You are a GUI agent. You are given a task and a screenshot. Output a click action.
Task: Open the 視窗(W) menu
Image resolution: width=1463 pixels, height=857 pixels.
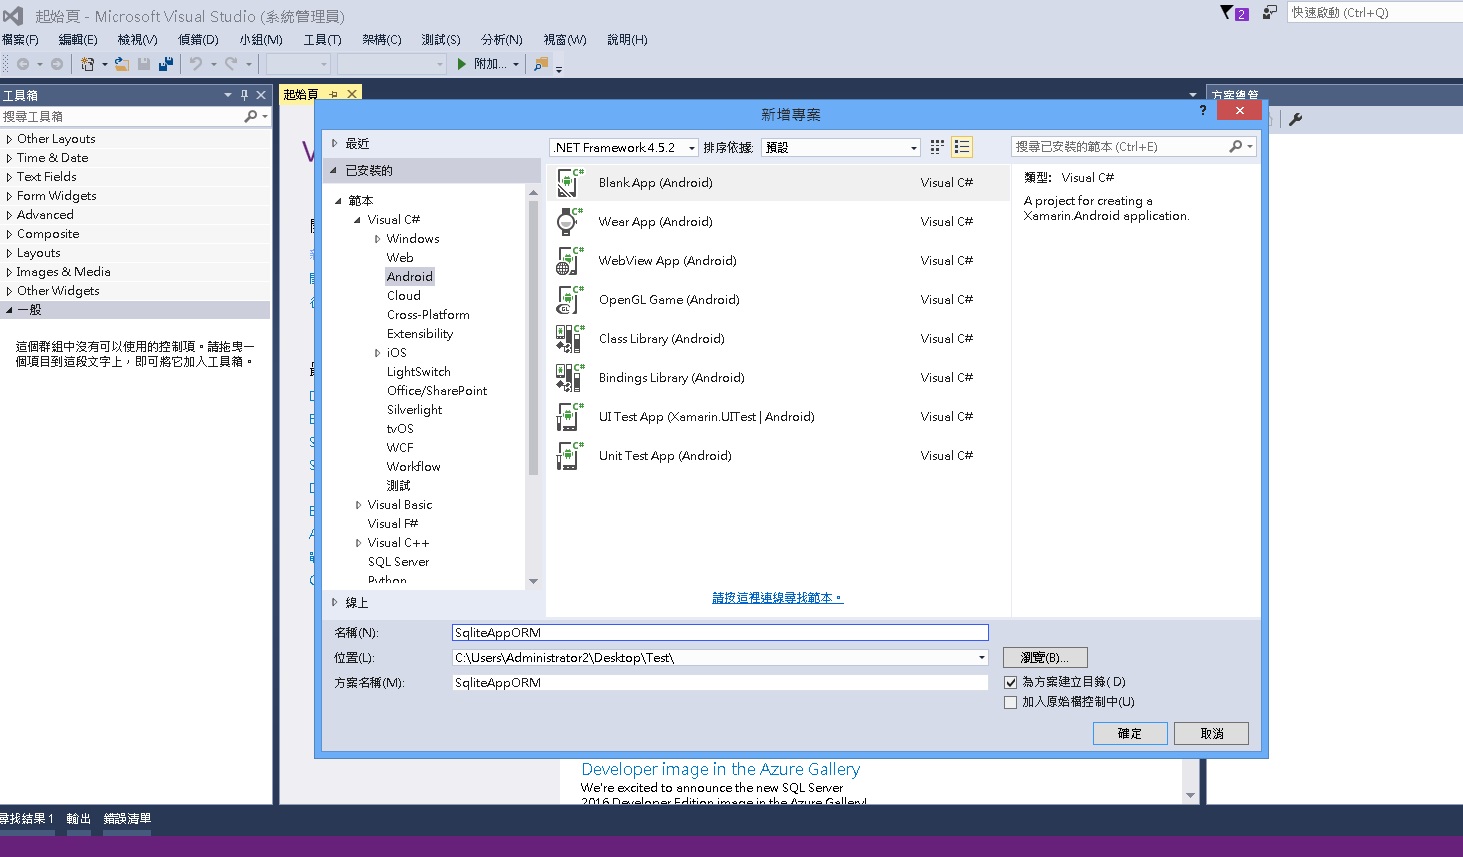565,40
